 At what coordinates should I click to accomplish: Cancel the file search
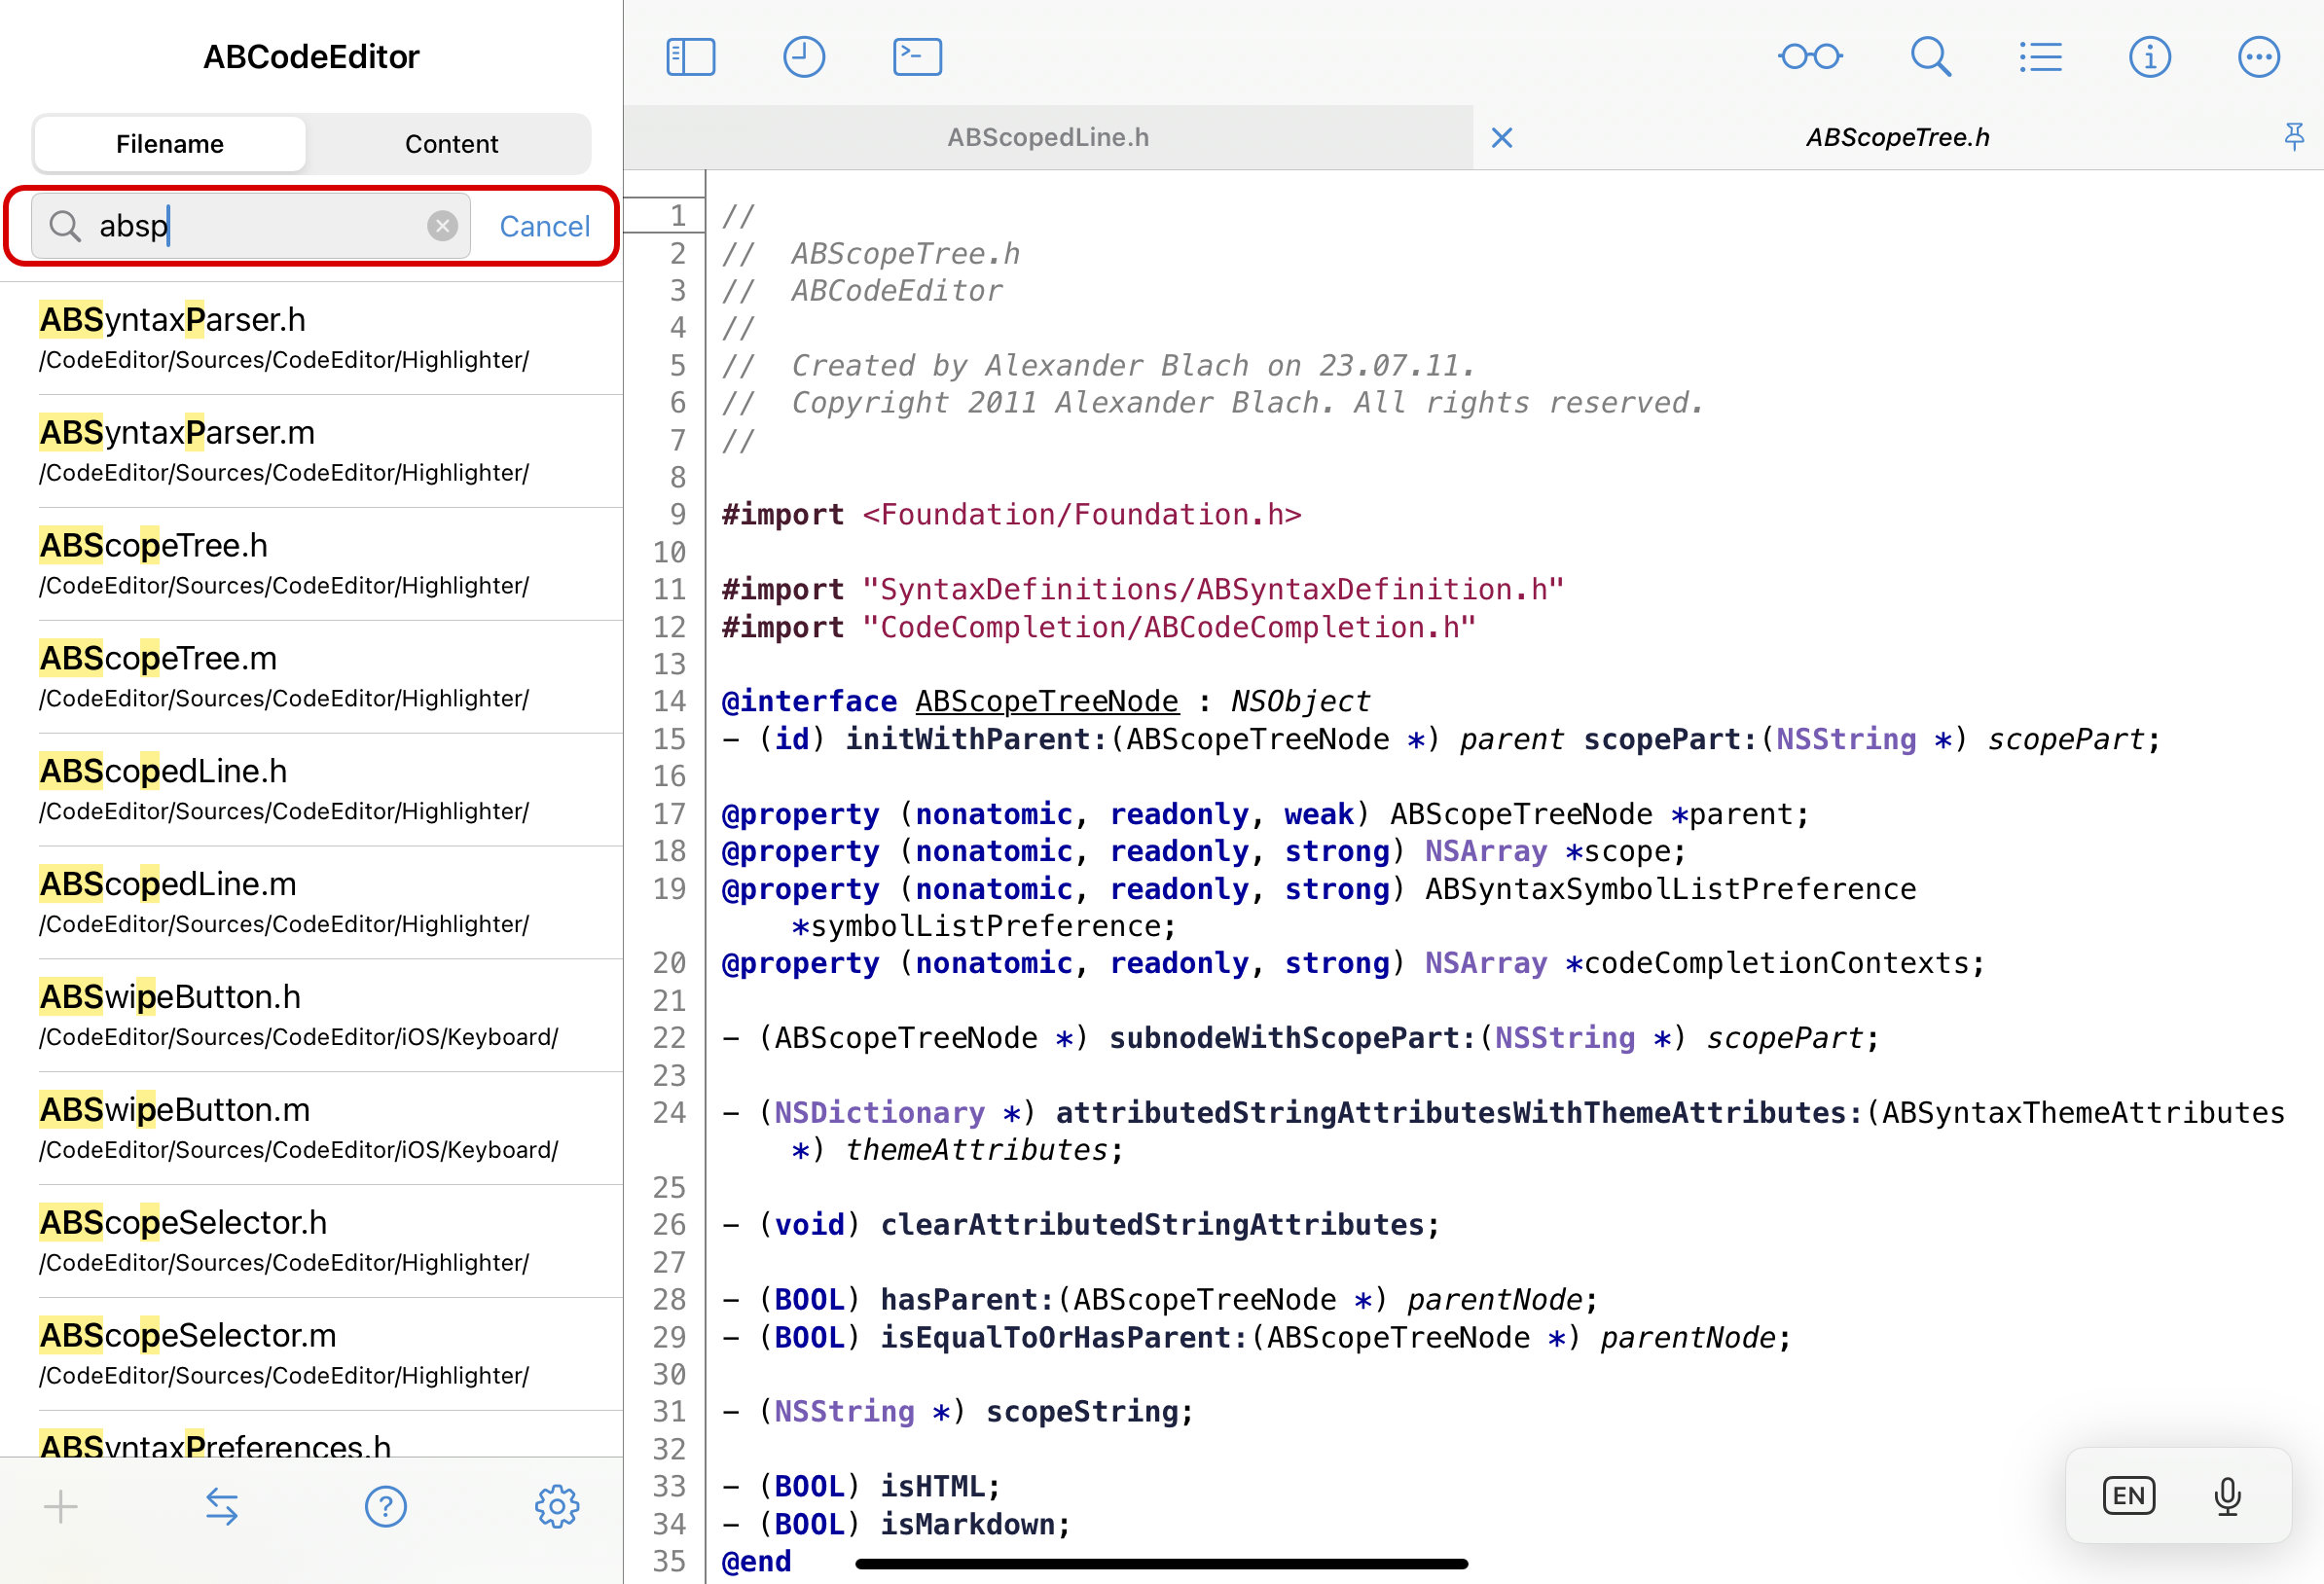pos(544,226)
